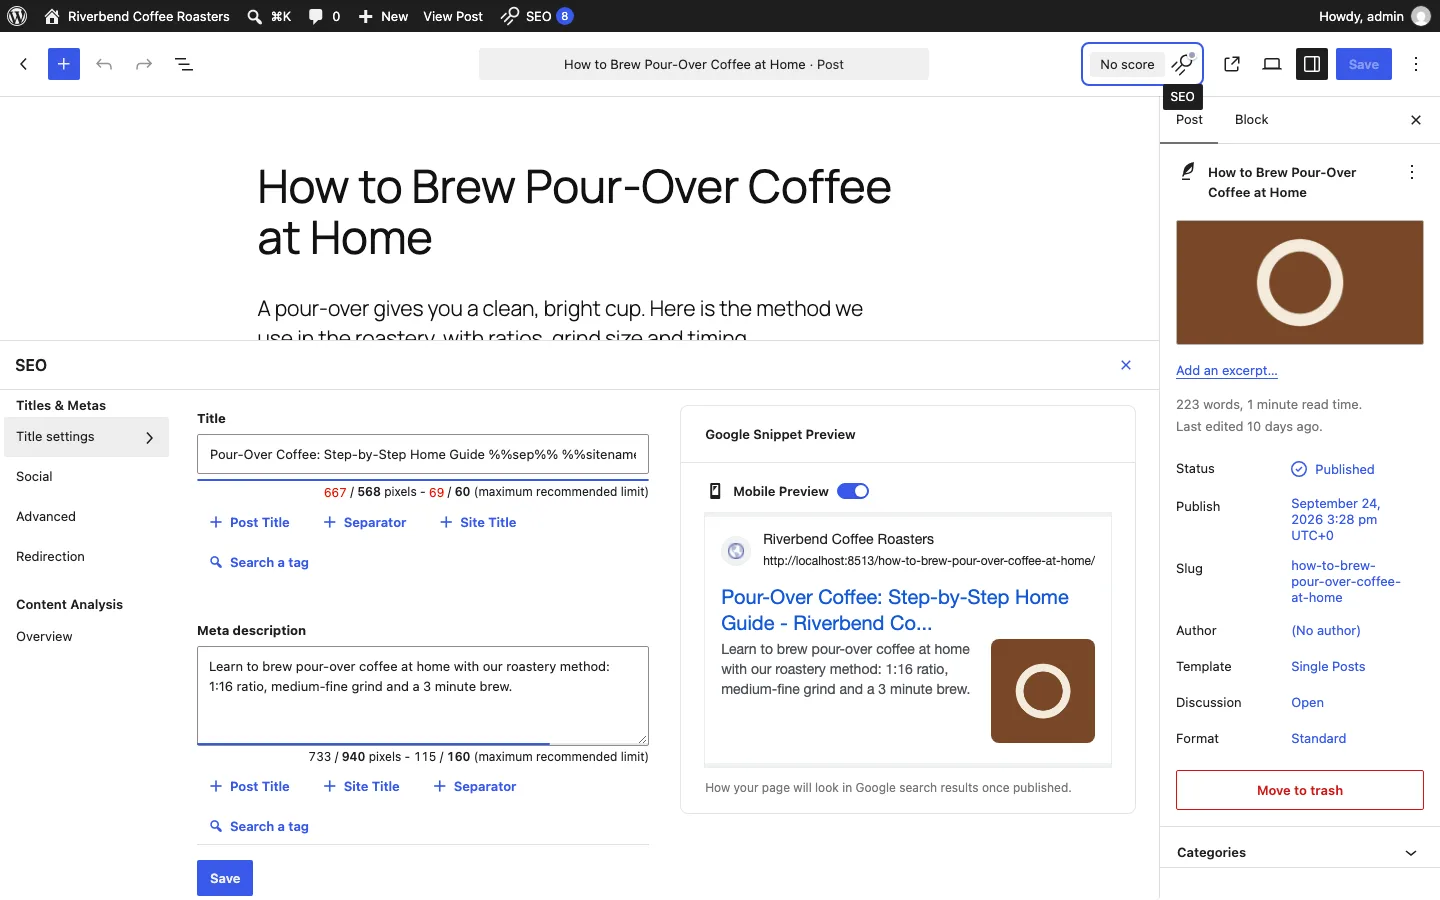Open Discussion setting Open
Image resolution: width=1440 pixels, height=900 pixels.
(1307, 703)
